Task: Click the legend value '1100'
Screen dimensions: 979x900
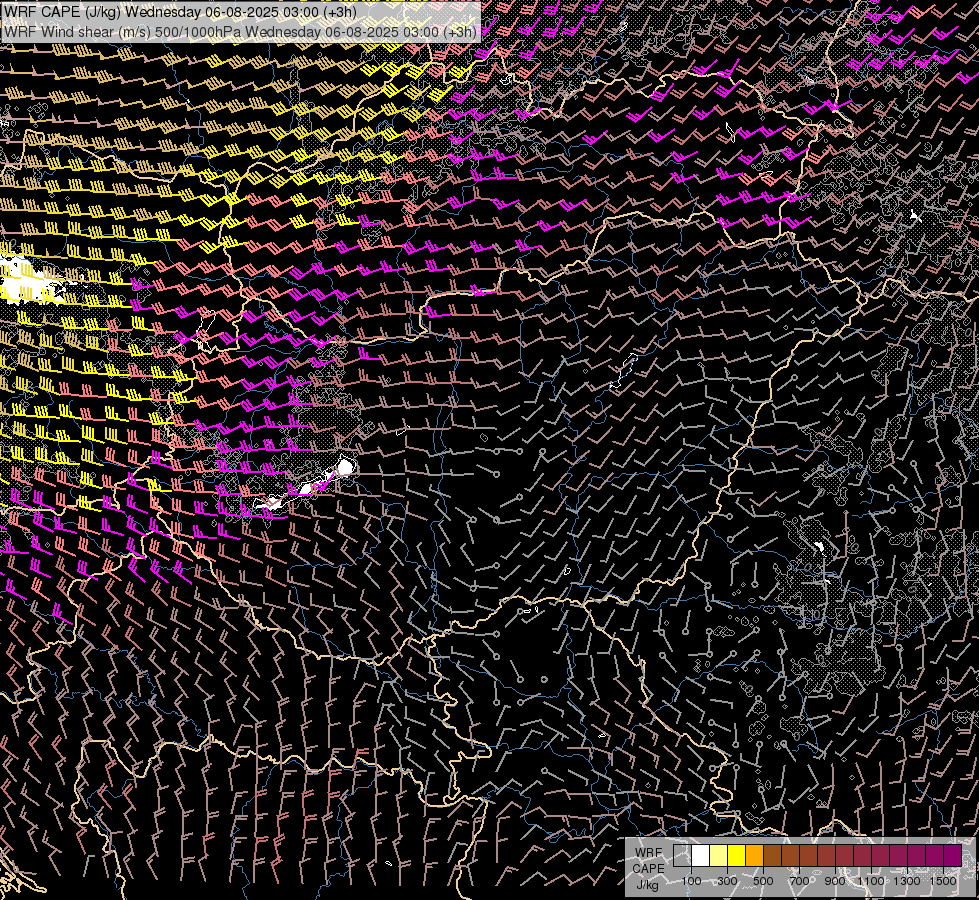Action: pos(871,881)
